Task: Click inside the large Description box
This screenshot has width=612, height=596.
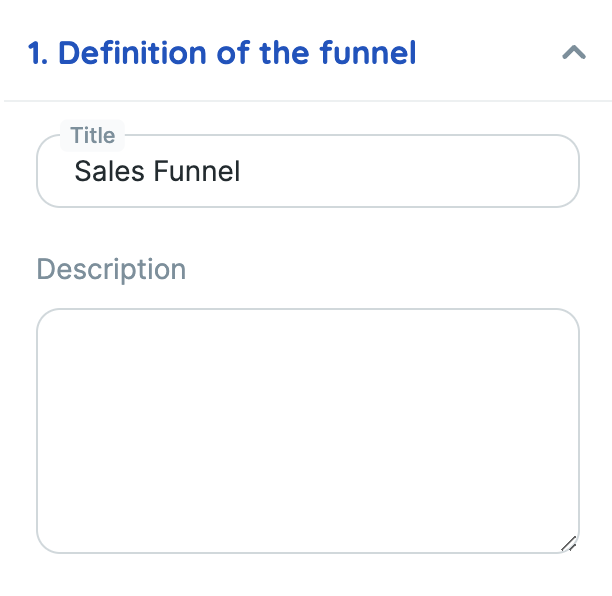Action: [308, 431]
